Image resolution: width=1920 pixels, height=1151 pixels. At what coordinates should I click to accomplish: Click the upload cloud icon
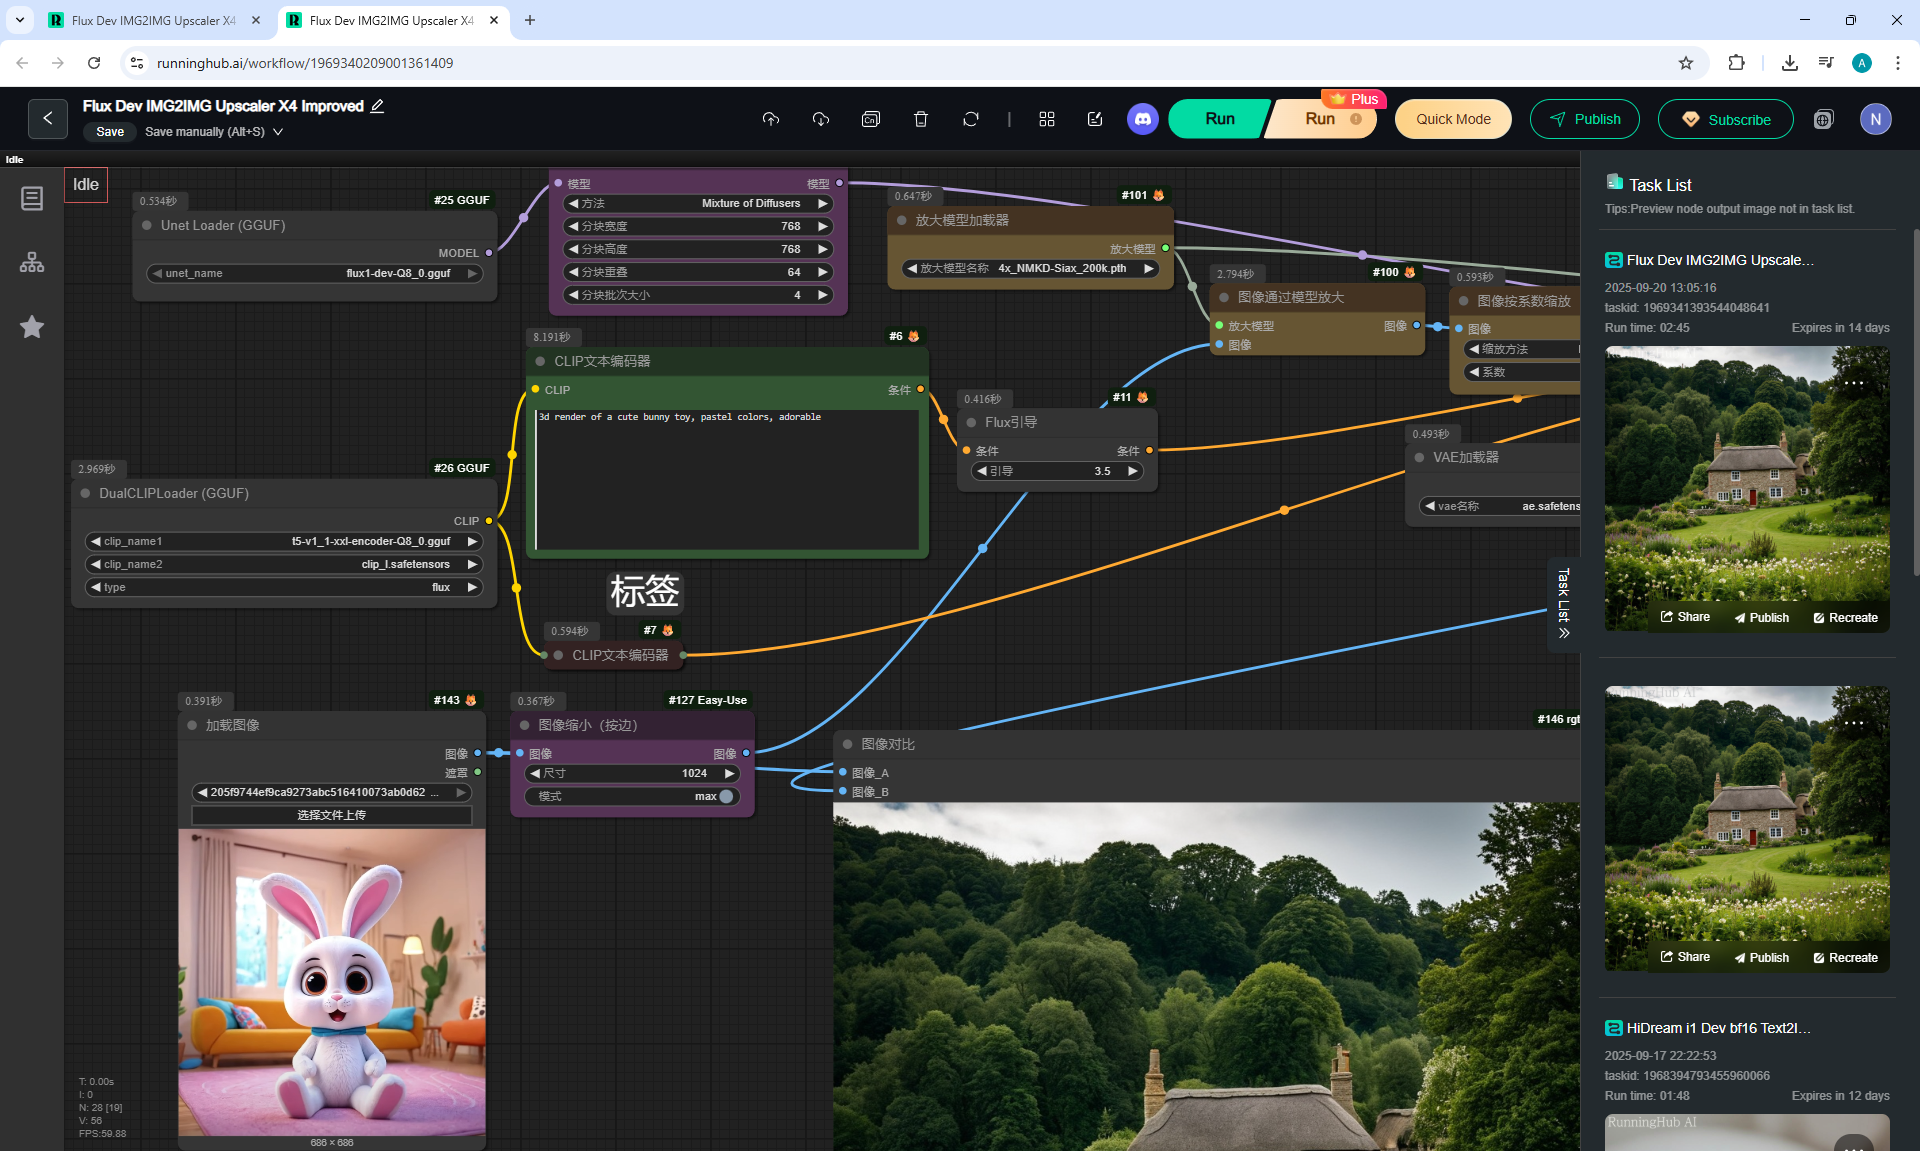pos(770,119)
